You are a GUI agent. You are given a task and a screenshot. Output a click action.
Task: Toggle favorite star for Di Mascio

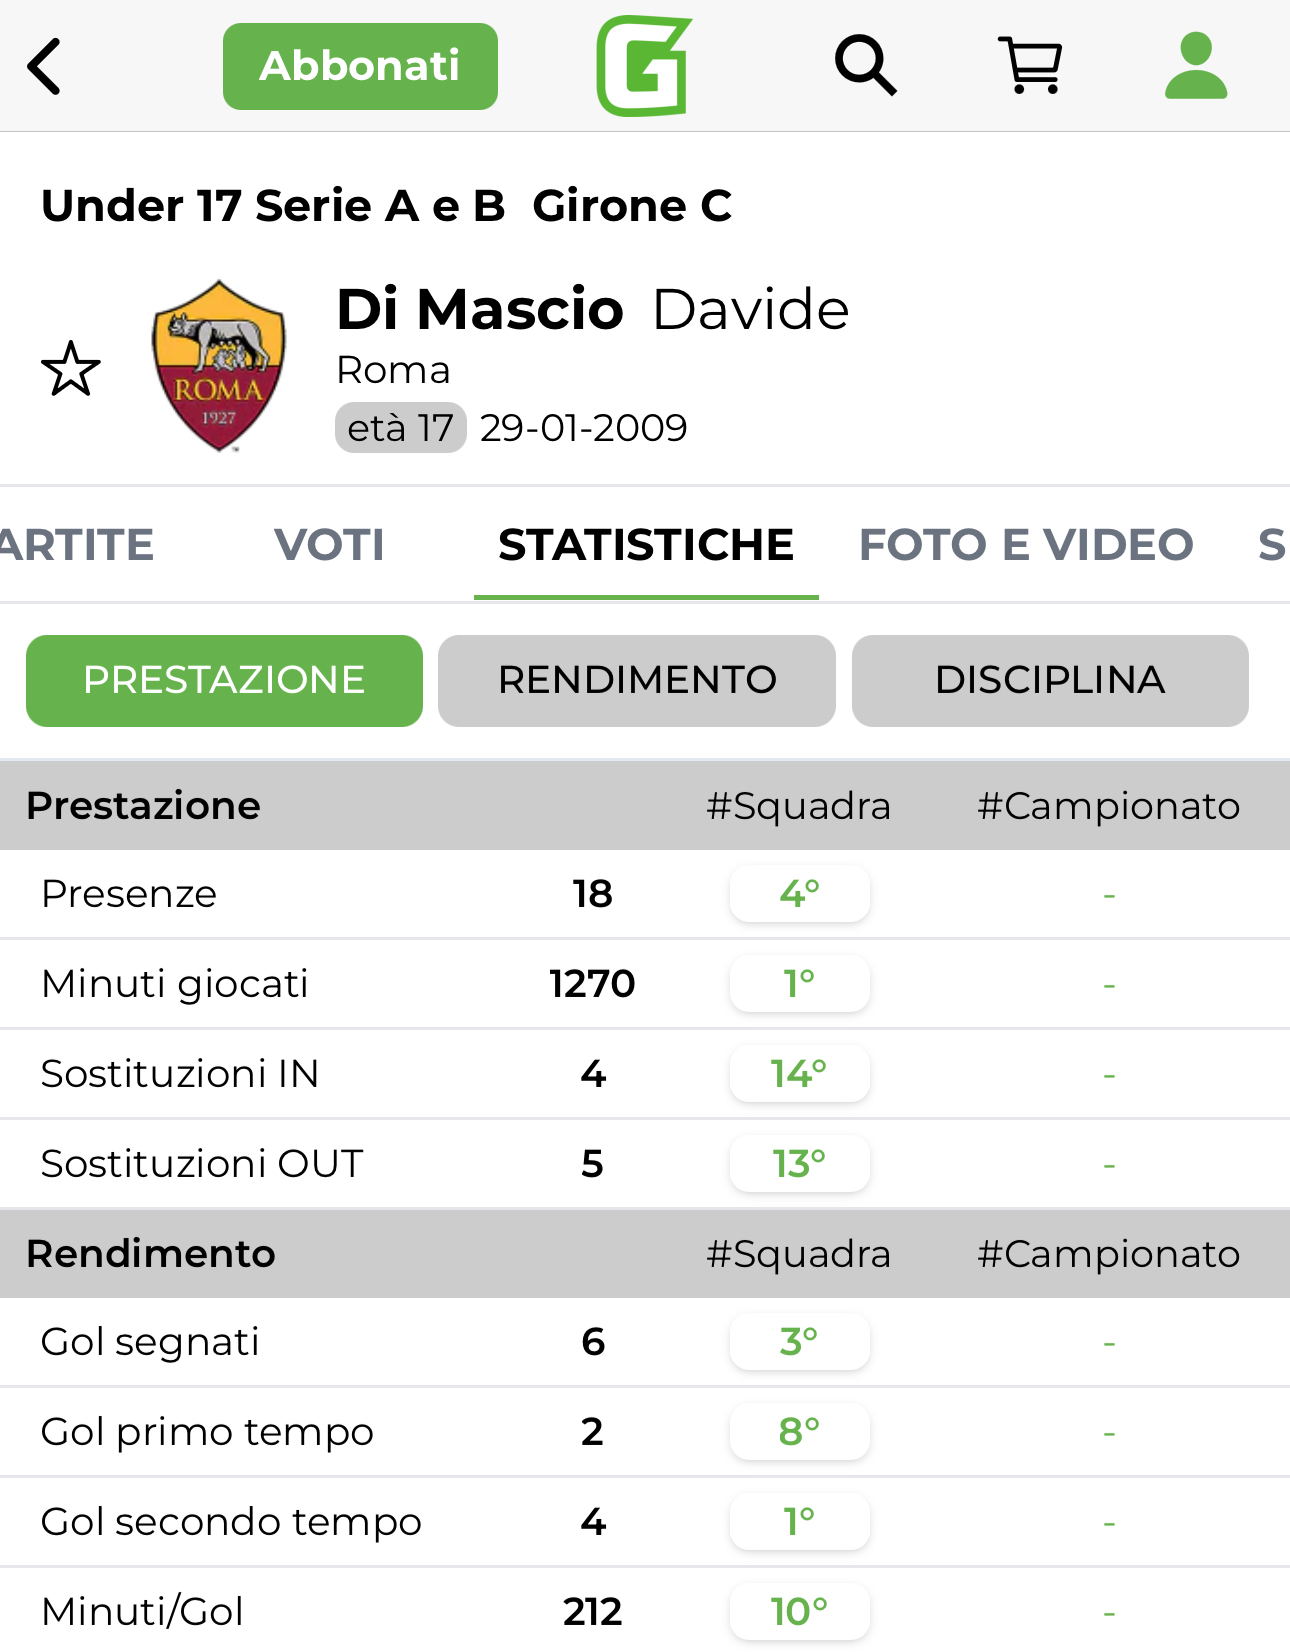click(71, 369)
